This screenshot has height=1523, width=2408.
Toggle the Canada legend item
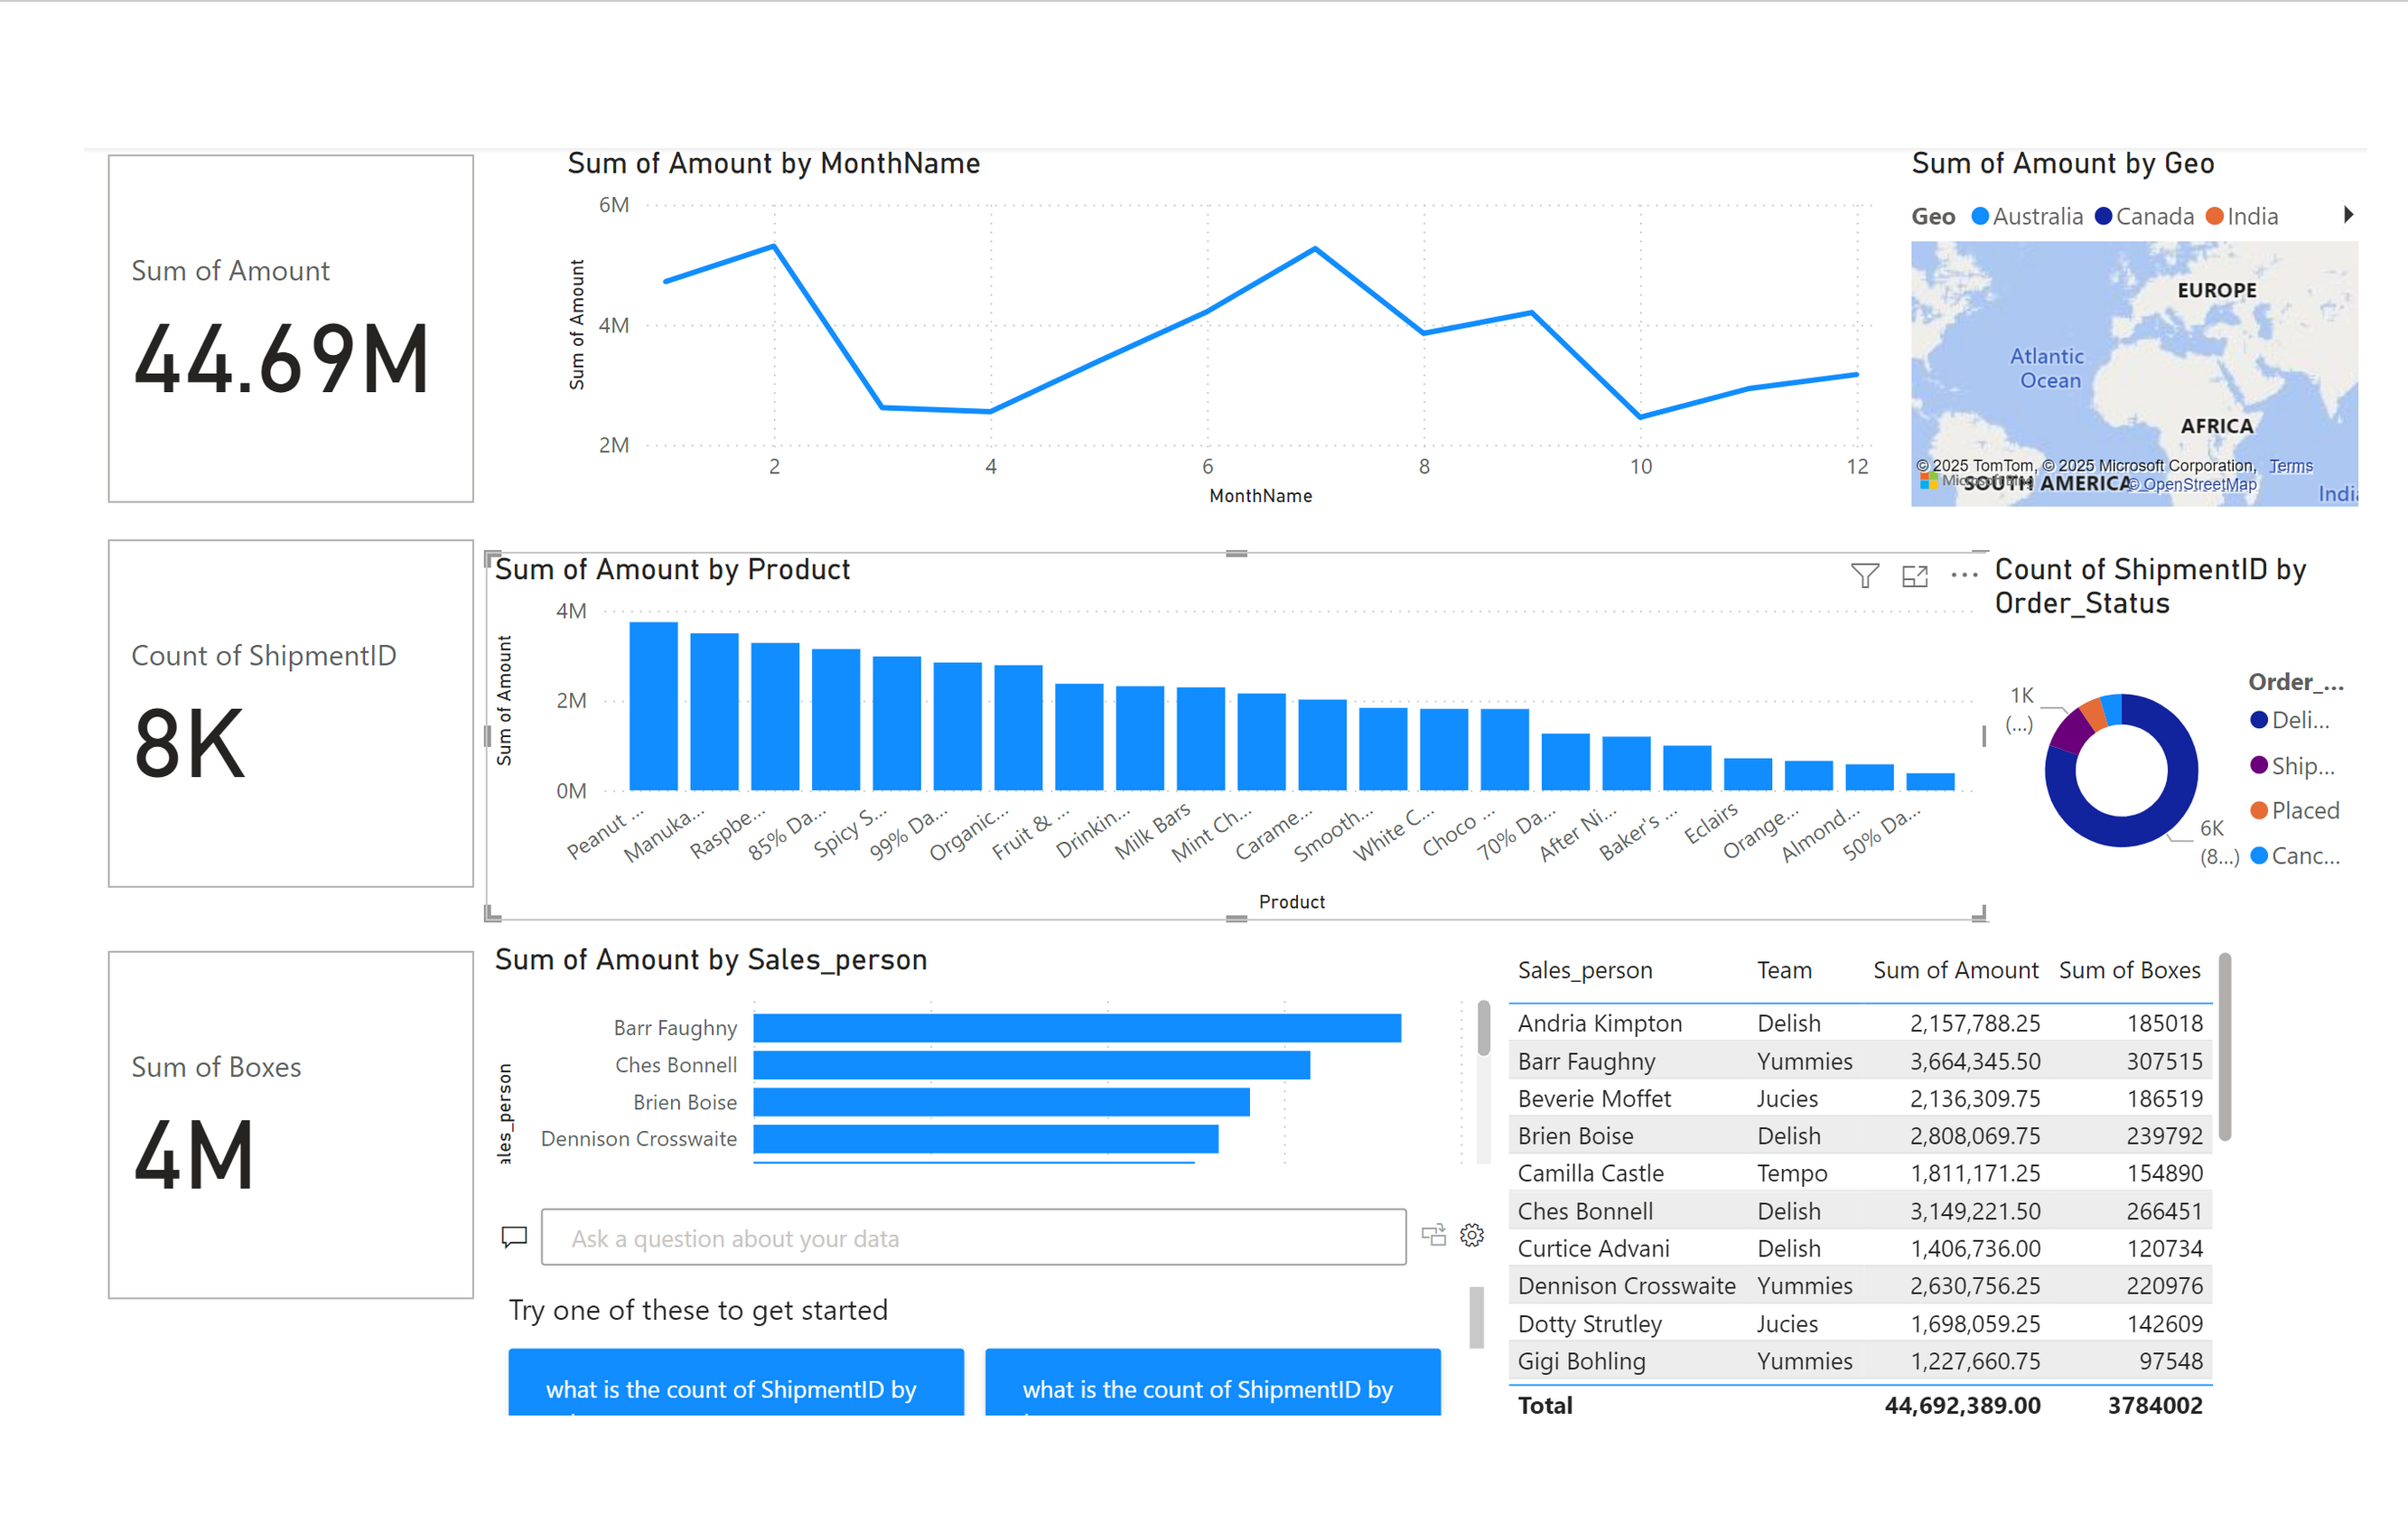[2144, 216]
